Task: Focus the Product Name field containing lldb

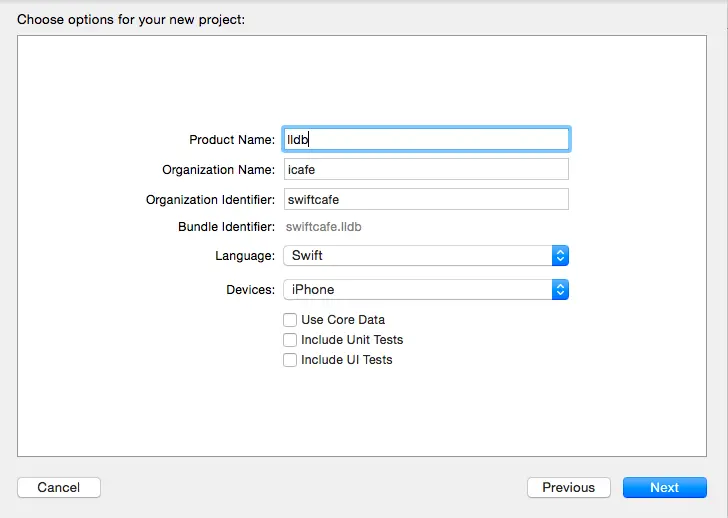Action: tap(426, 139)
